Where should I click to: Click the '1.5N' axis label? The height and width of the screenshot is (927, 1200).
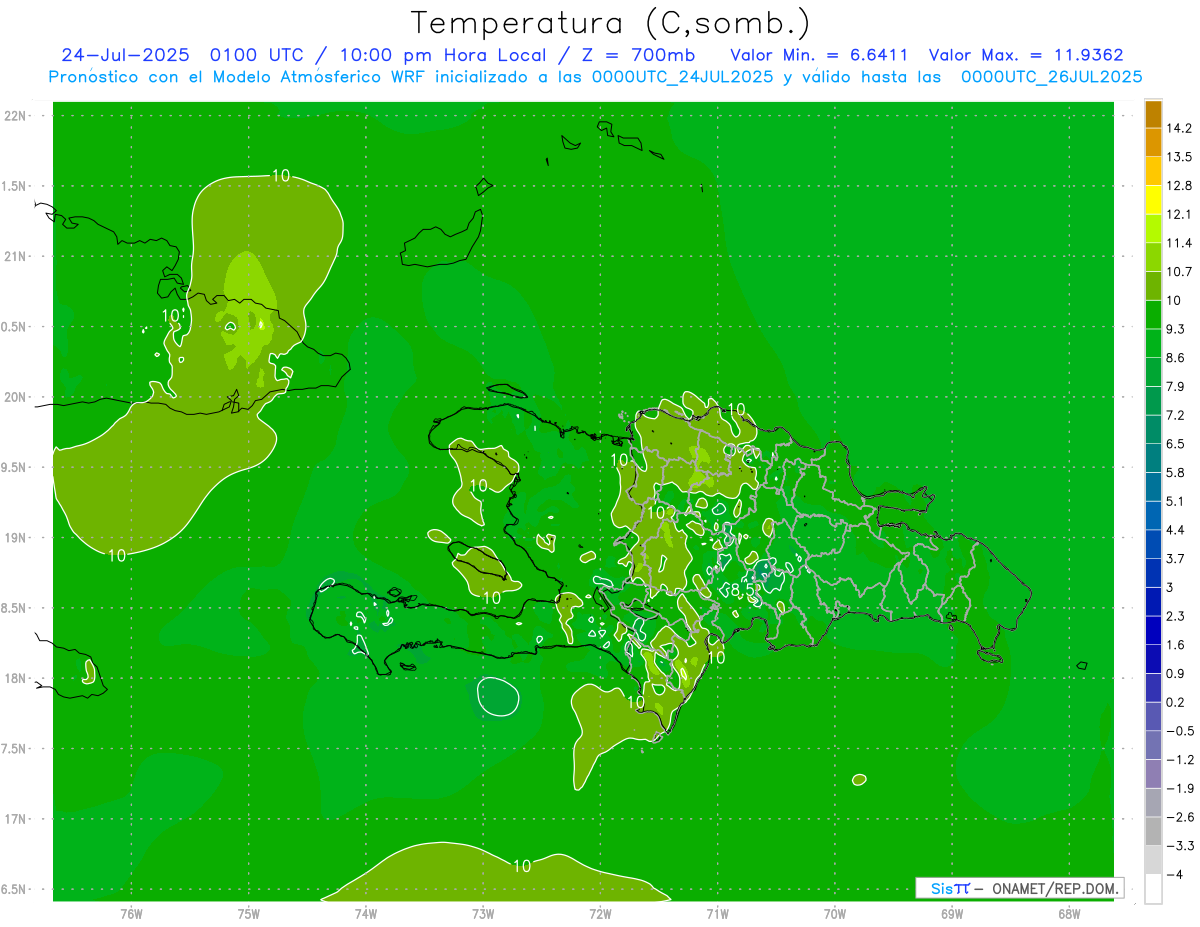16,186
